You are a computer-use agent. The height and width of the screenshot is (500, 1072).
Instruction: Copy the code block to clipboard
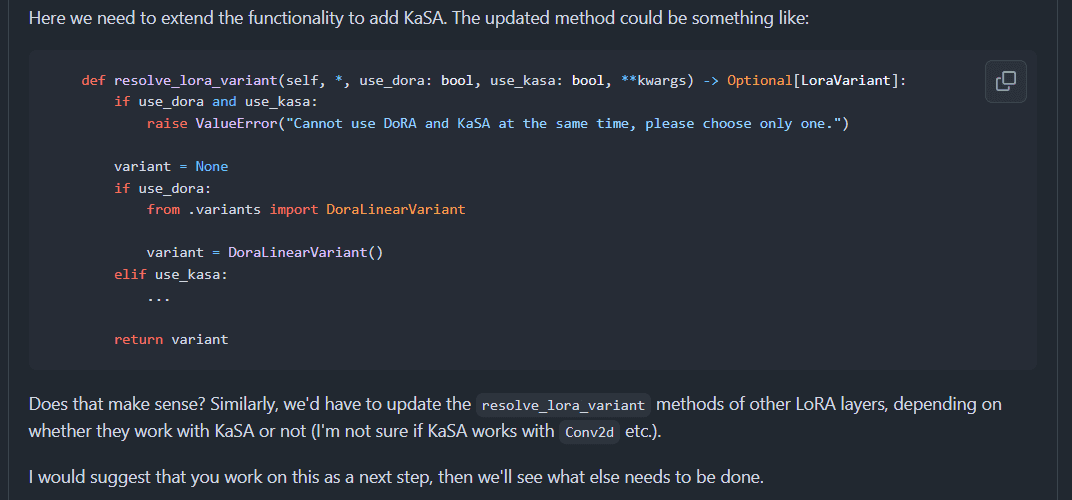pyautogui.click(x=1005, y=81)
